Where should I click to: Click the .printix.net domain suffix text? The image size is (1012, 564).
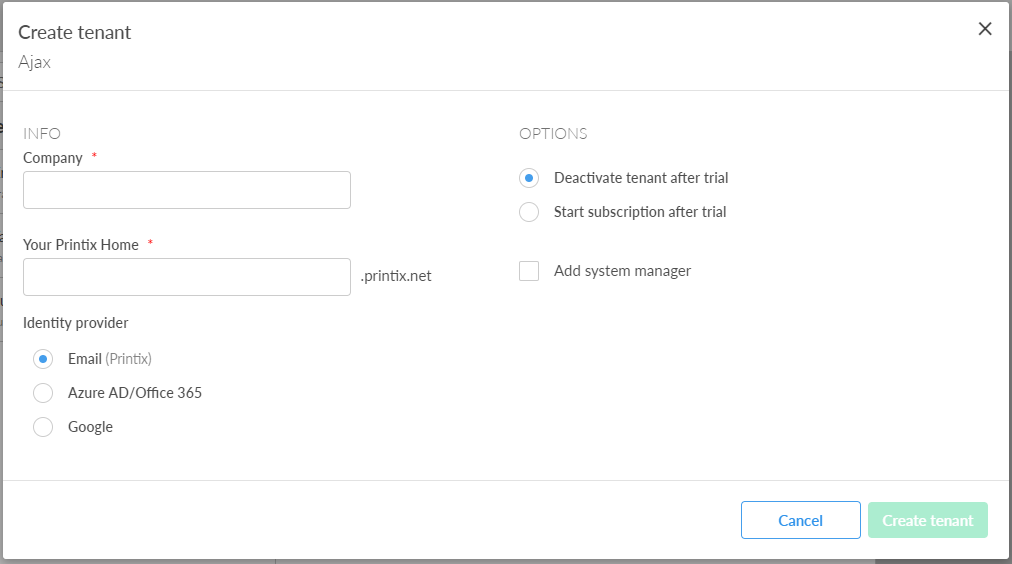pos(396,276)
